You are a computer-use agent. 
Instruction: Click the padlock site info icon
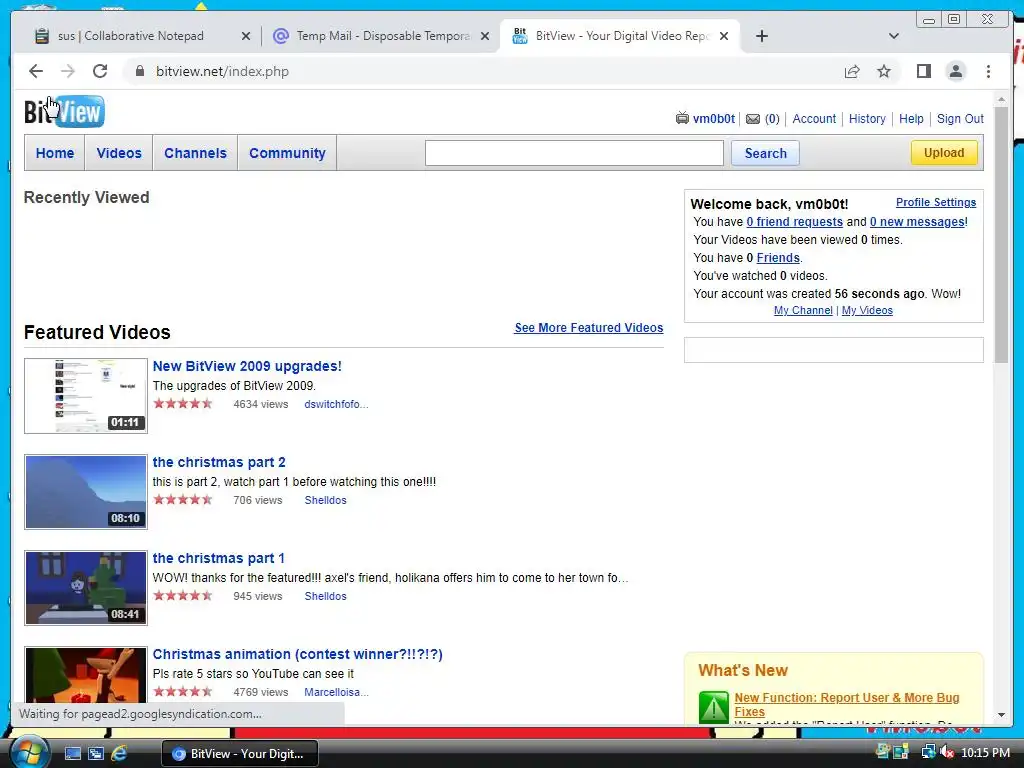[139, 71]
